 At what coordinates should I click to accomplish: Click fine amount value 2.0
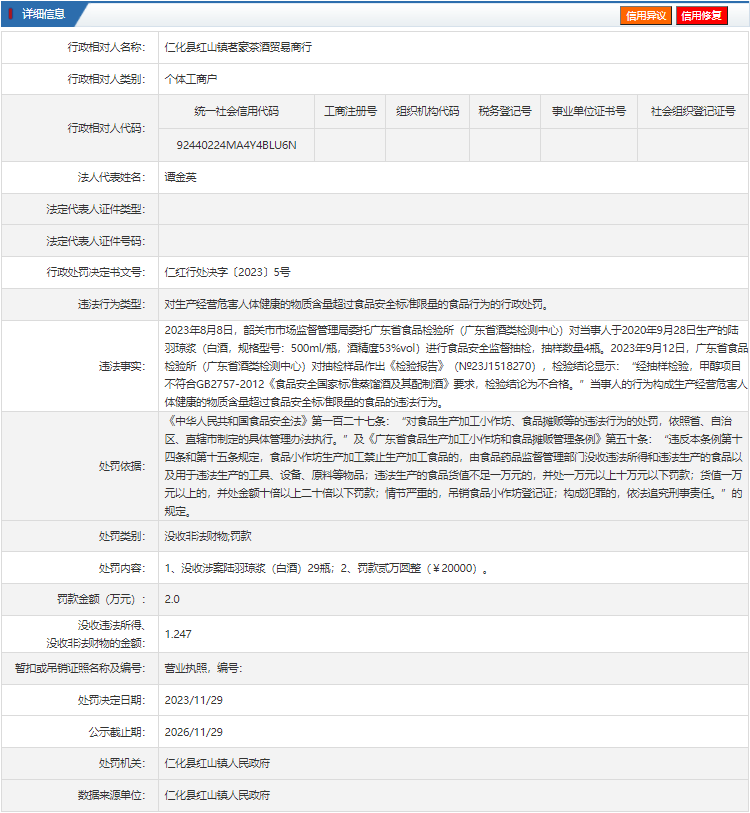tap(172, 599)
